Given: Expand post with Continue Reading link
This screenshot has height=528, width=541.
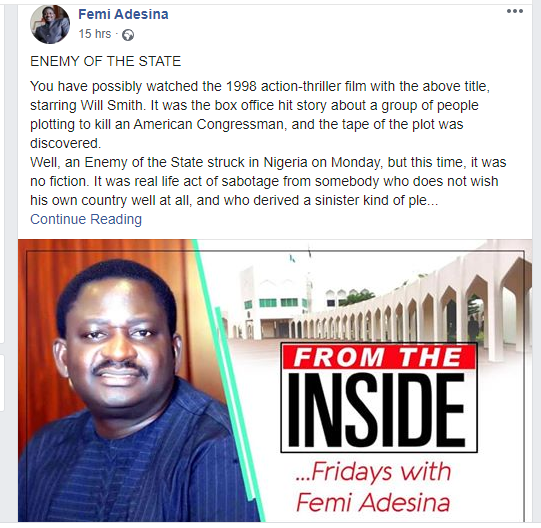Looking at the screenshot, I should click(x=86, y=219).
